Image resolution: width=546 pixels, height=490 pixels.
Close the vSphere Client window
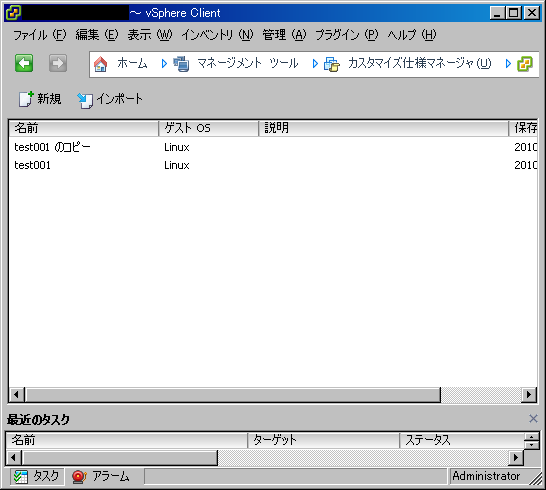(x=532, y=13)
